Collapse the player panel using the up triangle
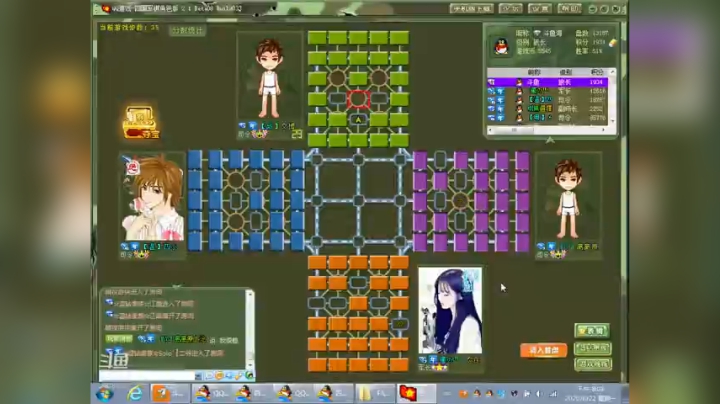Viewport: 720px width, 404px height. pyautogui.click(x=550, y=140)
